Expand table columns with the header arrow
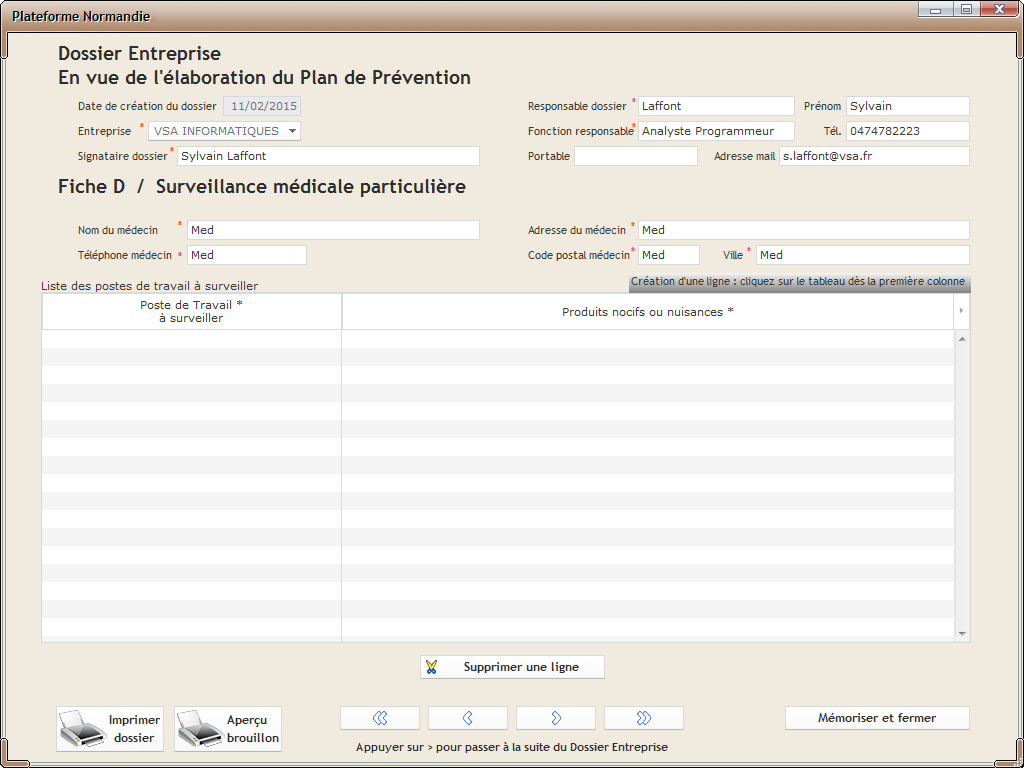The height and width of the screenshot is (768, 1024). pyautogui.click(x=961, y=312)
